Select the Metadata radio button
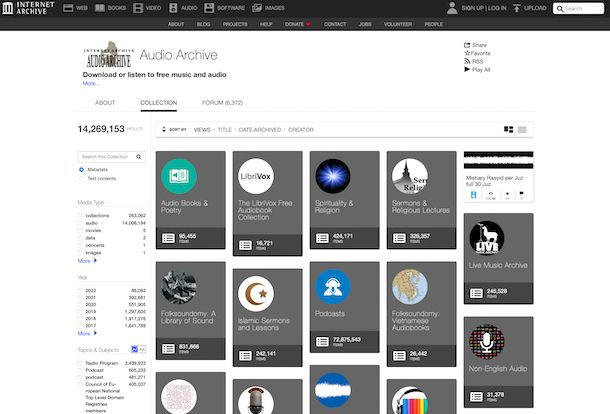This screenshot has width=610, height=414. point(81,170)
